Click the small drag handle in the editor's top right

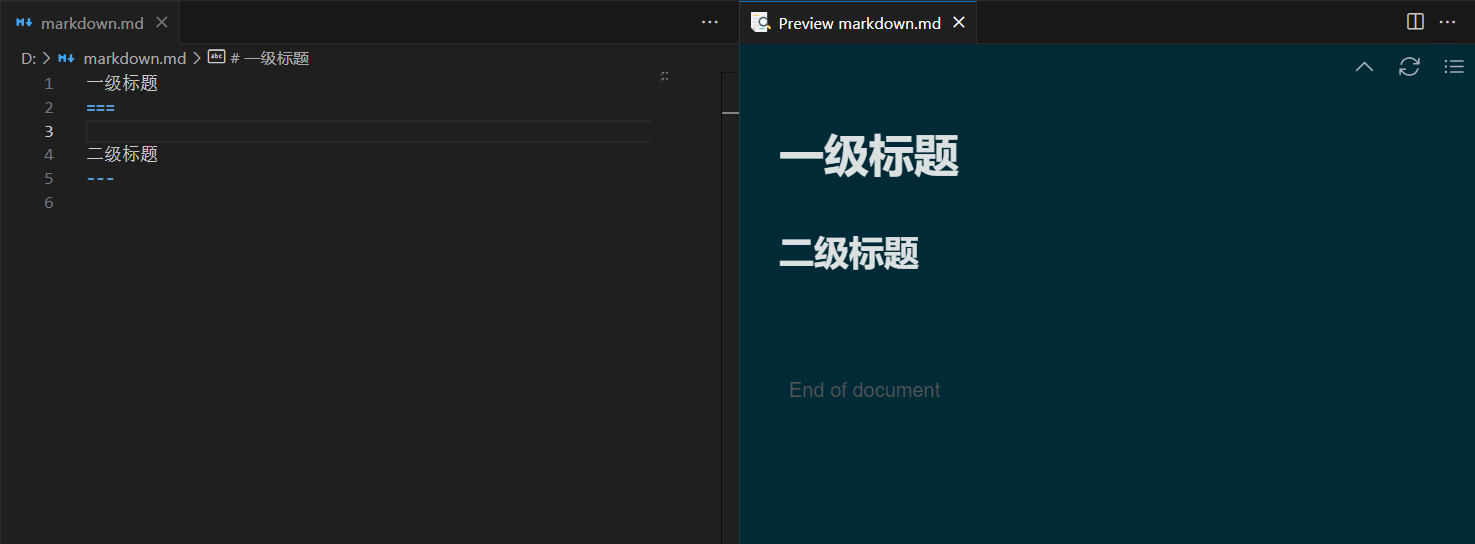(x=665, y=76)
